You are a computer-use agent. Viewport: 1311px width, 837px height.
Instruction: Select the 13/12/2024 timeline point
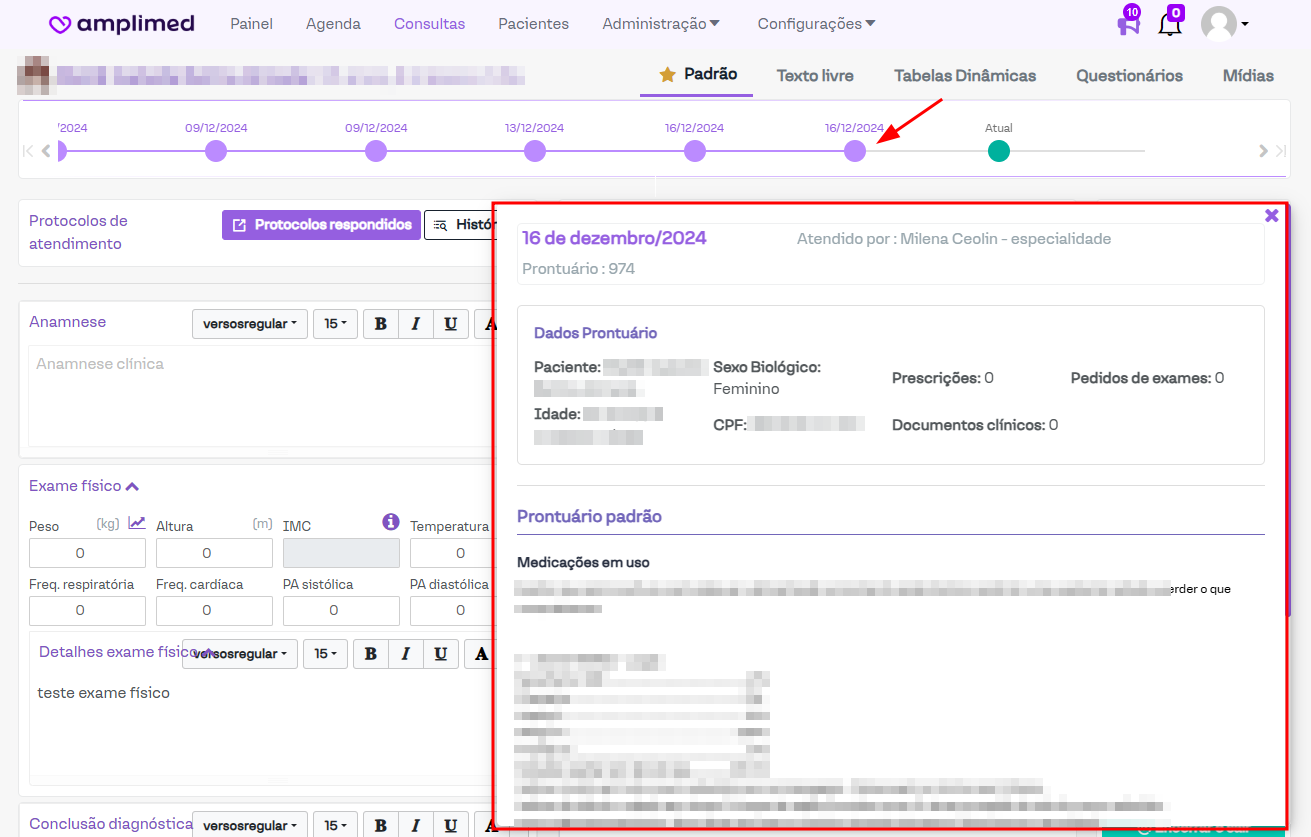535,151
